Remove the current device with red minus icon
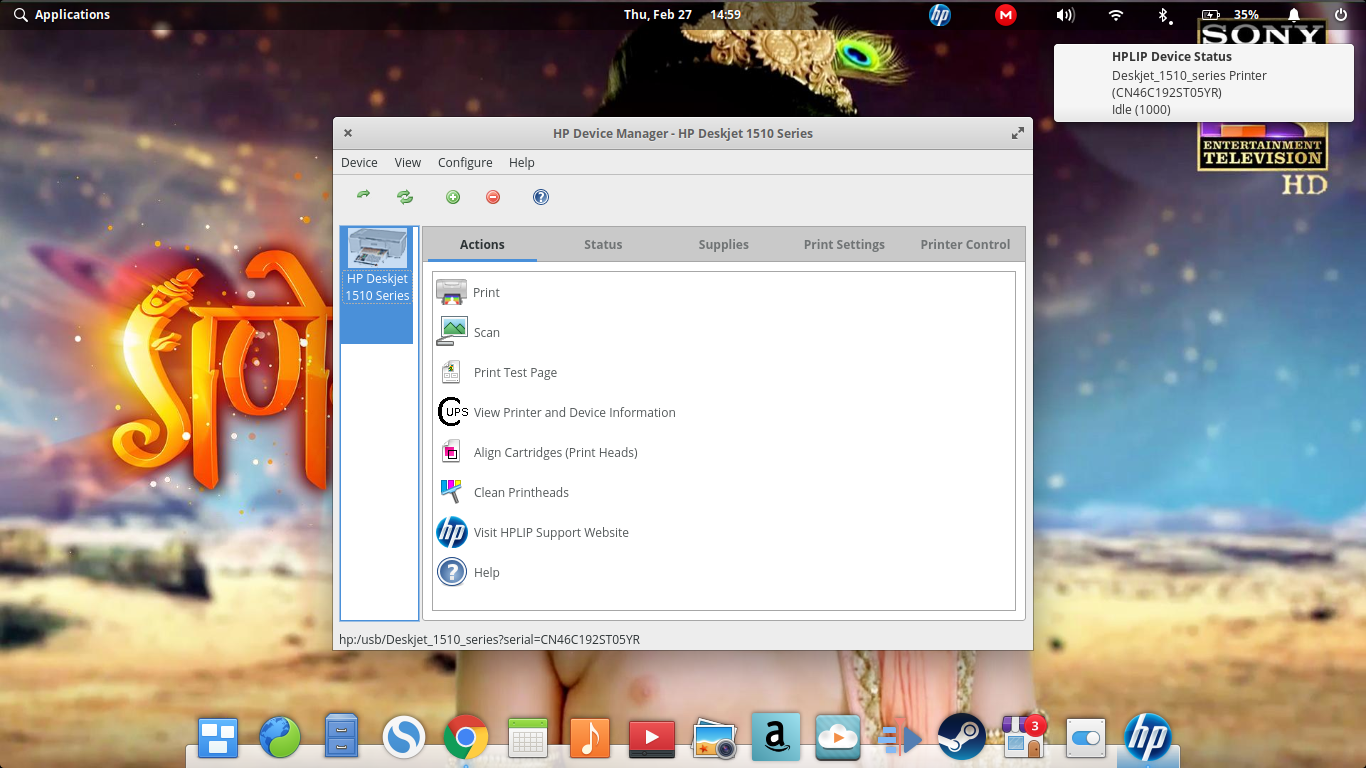Image resolution: width=1366 pixels, height=768 pixels. tap(492, 196)
